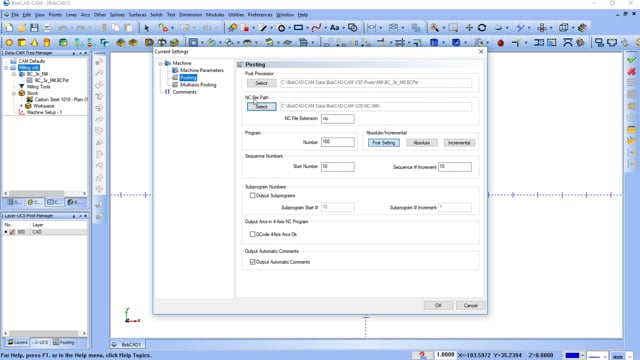
Task: Click the pan crosshair view icon
Action: [469, 28]
